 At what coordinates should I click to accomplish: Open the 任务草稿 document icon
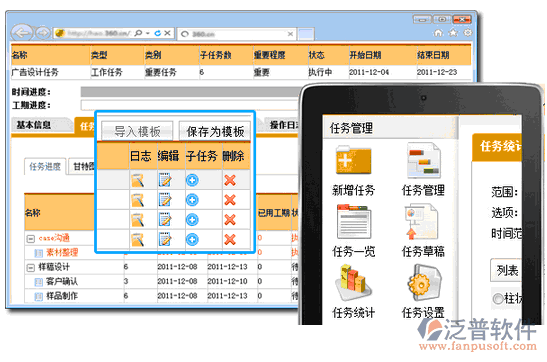[421, 222]
